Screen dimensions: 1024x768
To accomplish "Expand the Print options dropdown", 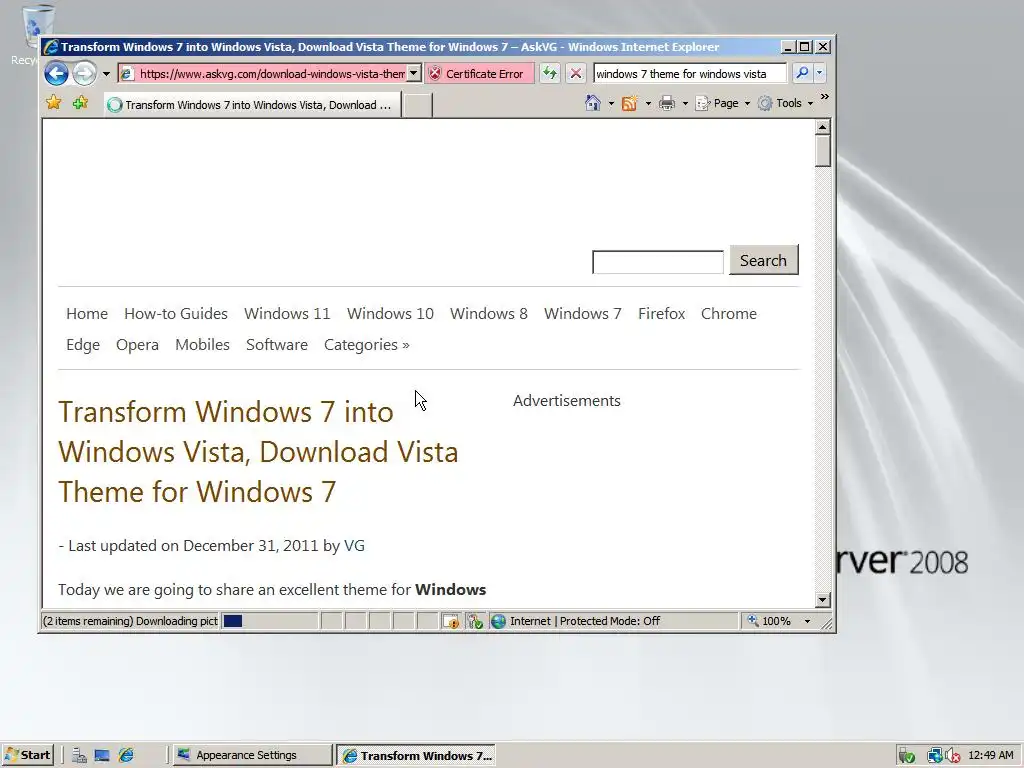I will tap(685, 103).
